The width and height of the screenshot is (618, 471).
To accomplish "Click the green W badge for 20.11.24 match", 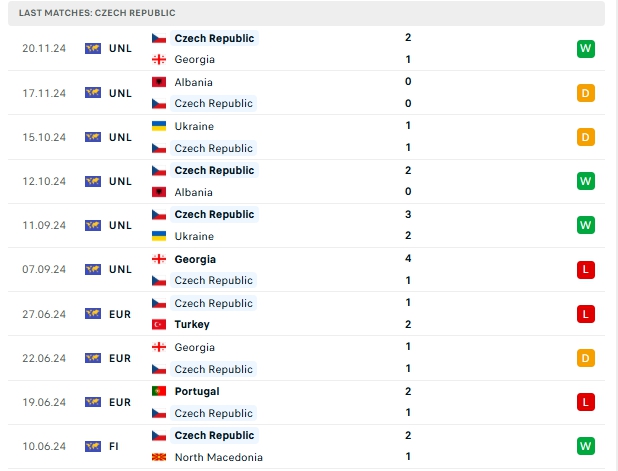I will click(585, 48).
